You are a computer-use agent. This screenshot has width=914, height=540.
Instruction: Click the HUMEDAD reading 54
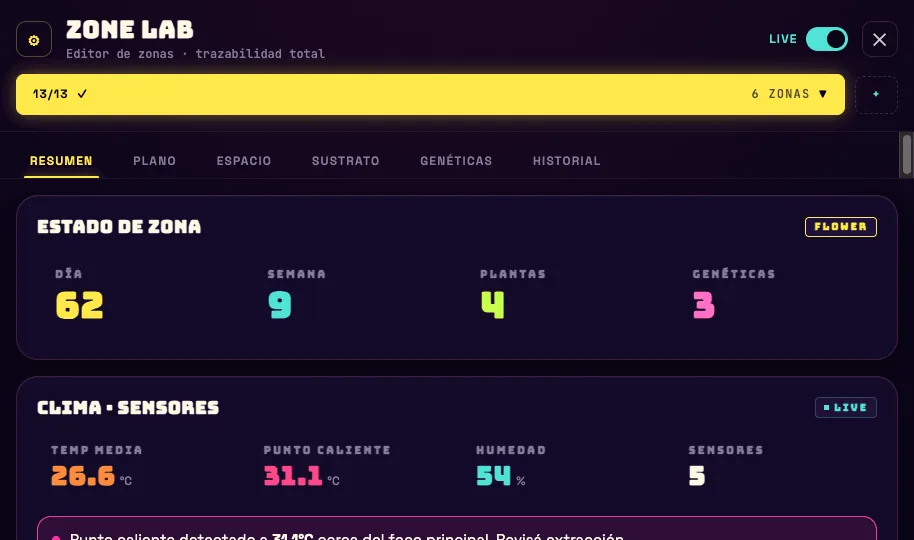click(x=493, y=476)
